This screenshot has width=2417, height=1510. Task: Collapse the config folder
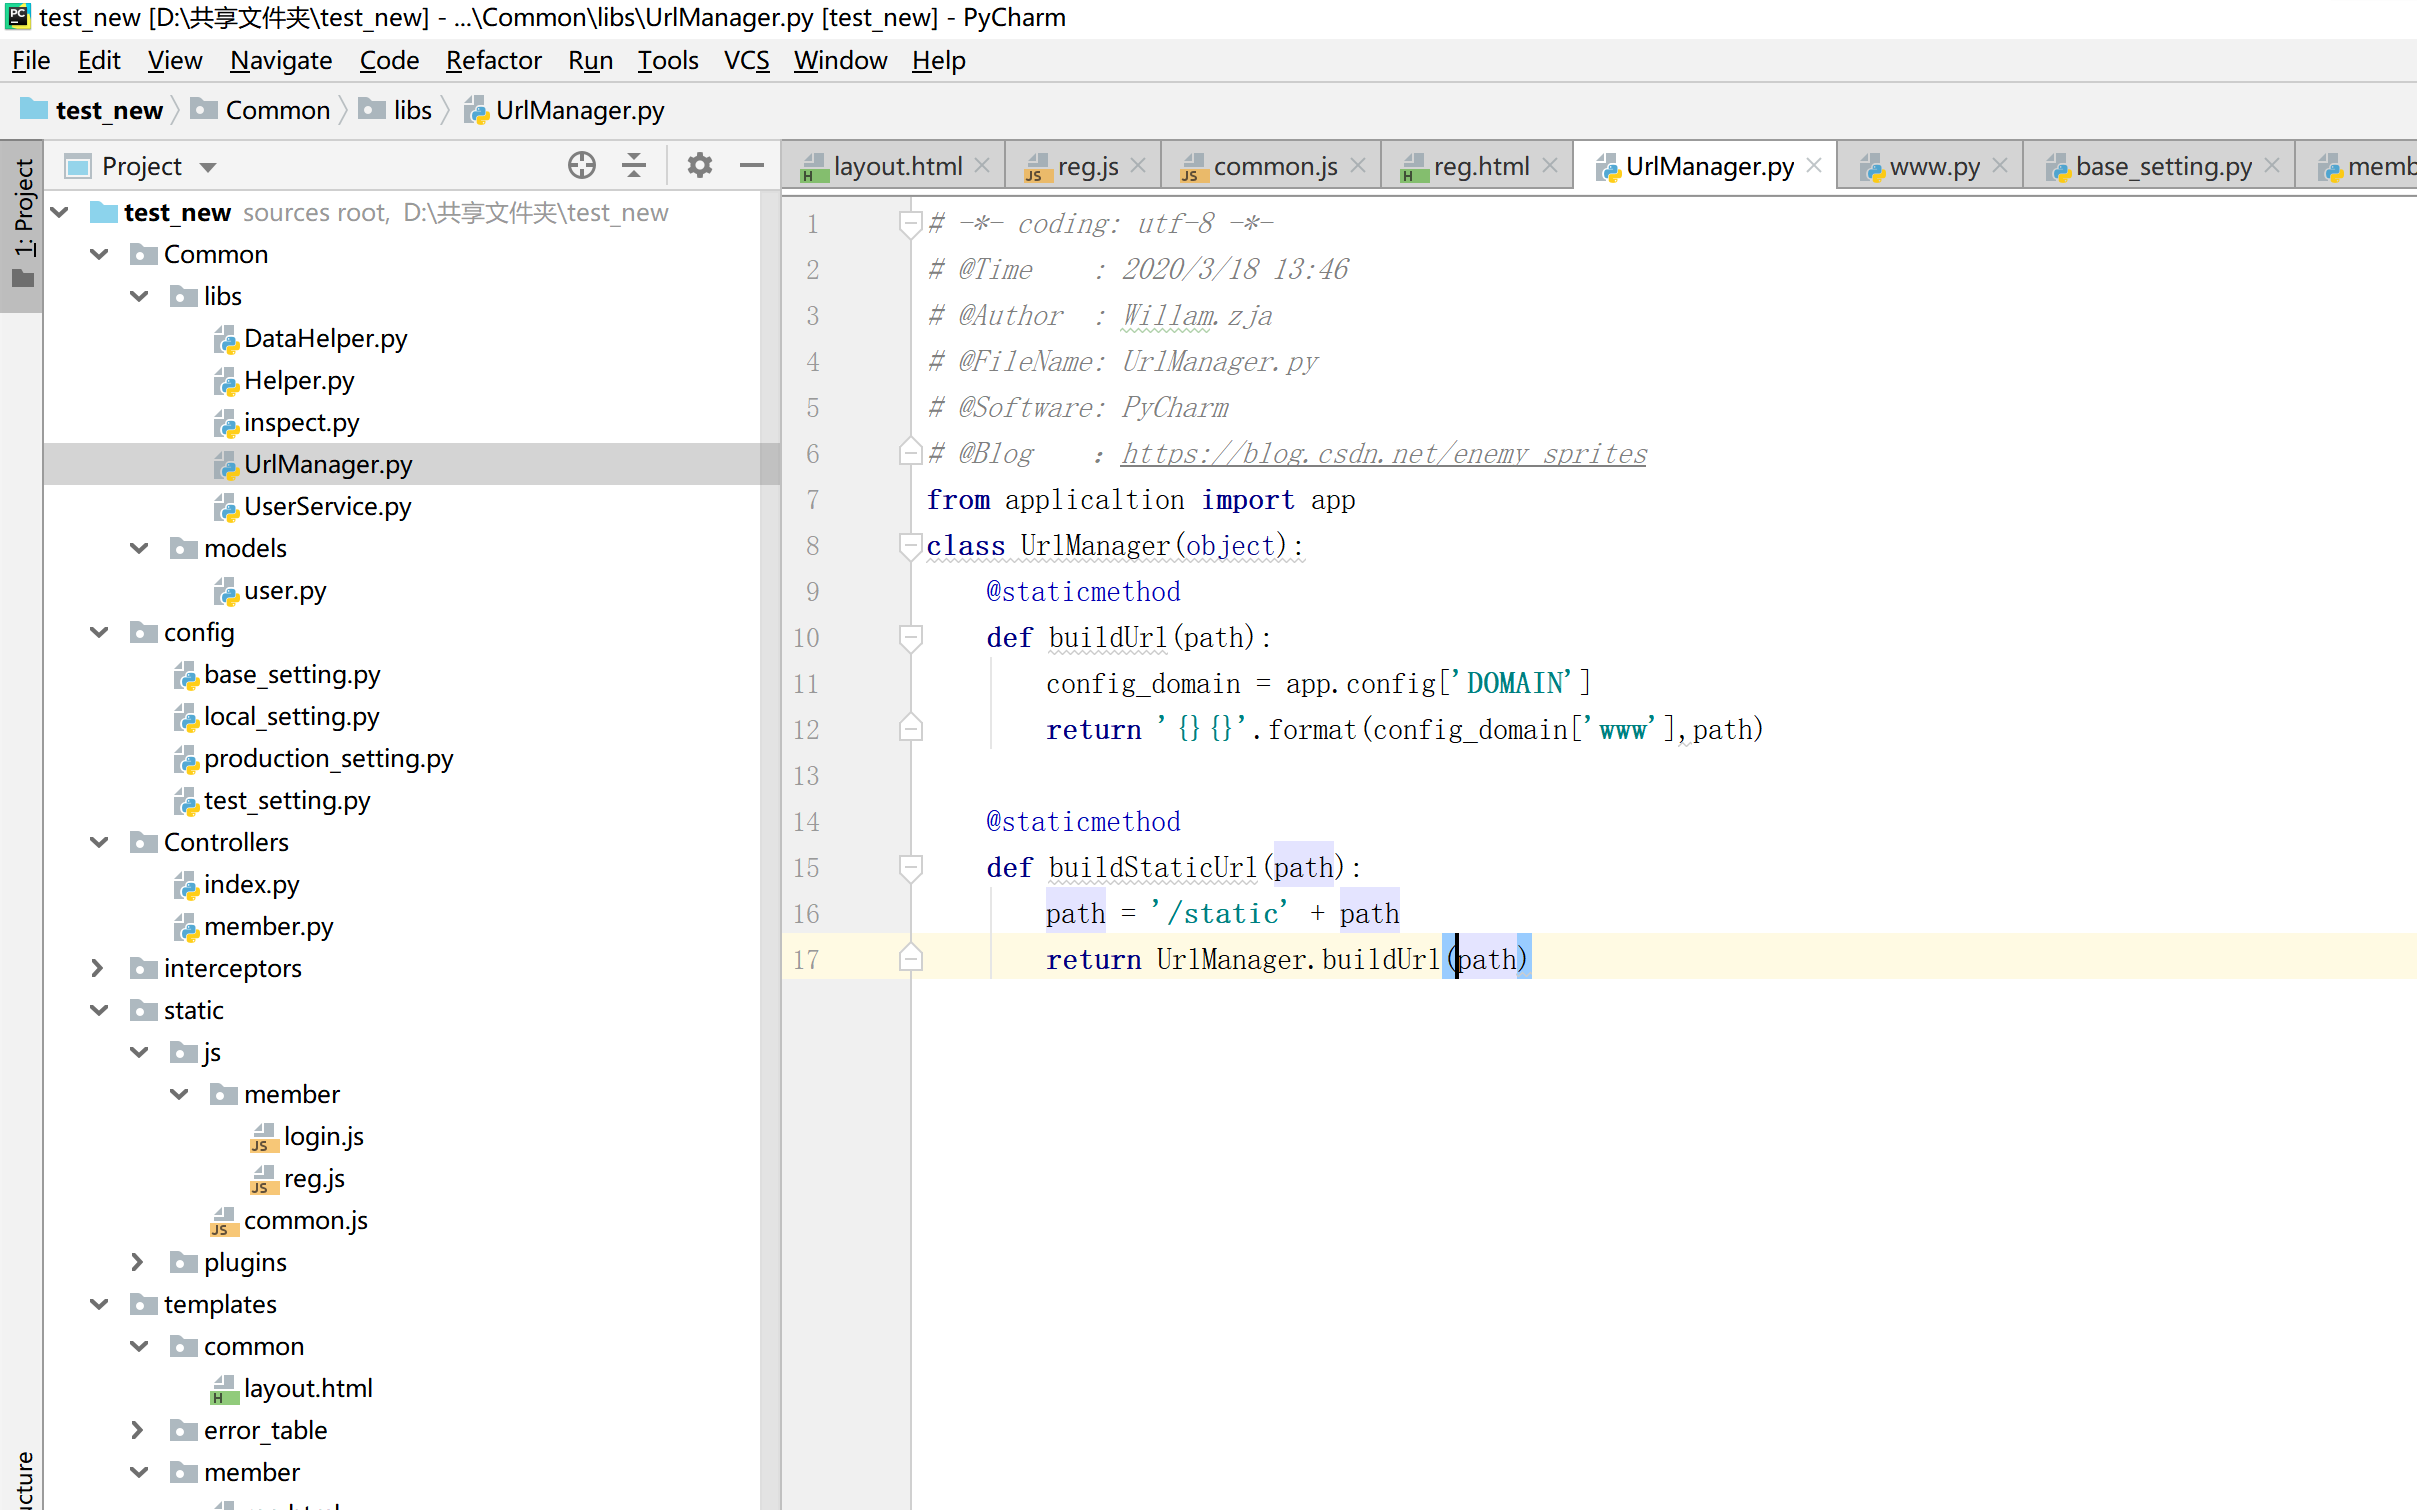(98, 632)
